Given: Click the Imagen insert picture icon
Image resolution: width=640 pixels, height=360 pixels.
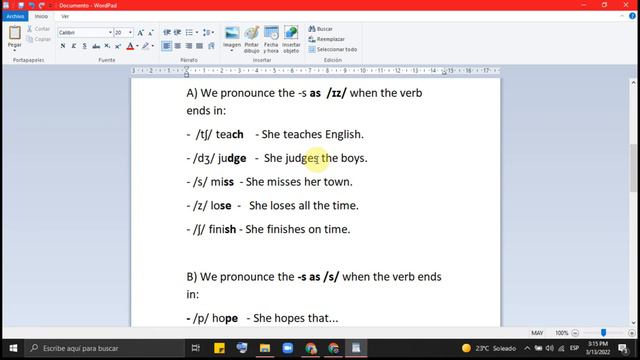Looking at the screenshot, I should (232, 33).
